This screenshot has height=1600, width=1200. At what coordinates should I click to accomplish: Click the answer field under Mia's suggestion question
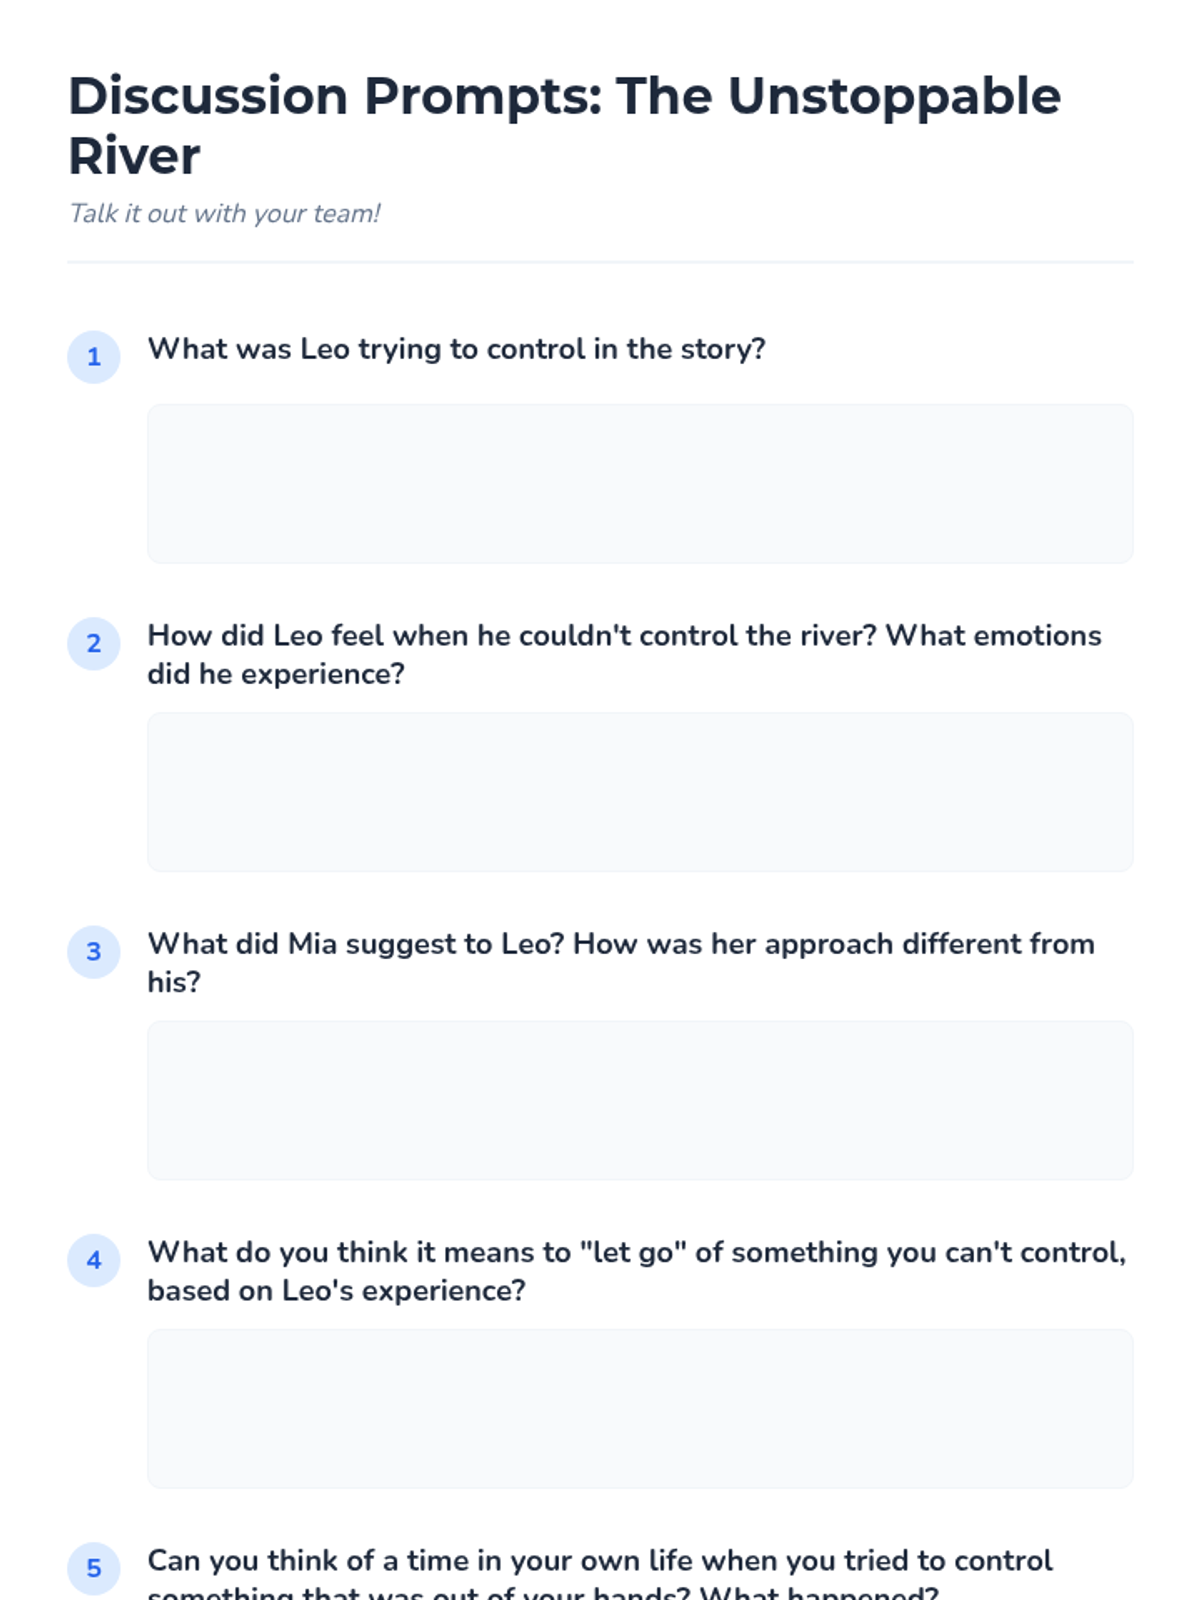(x=640, y=1100)
